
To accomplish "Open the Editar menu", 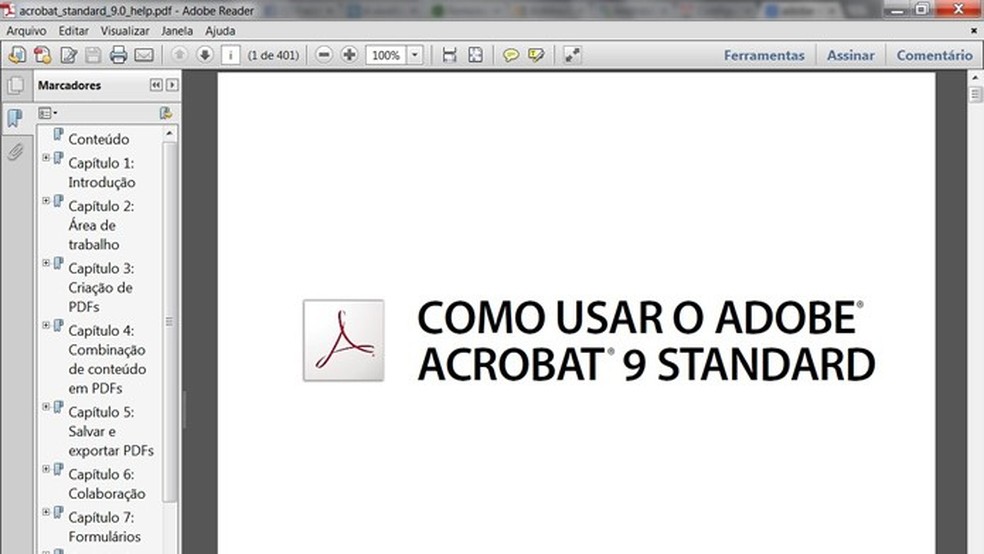I will click(x=73, y=31).
